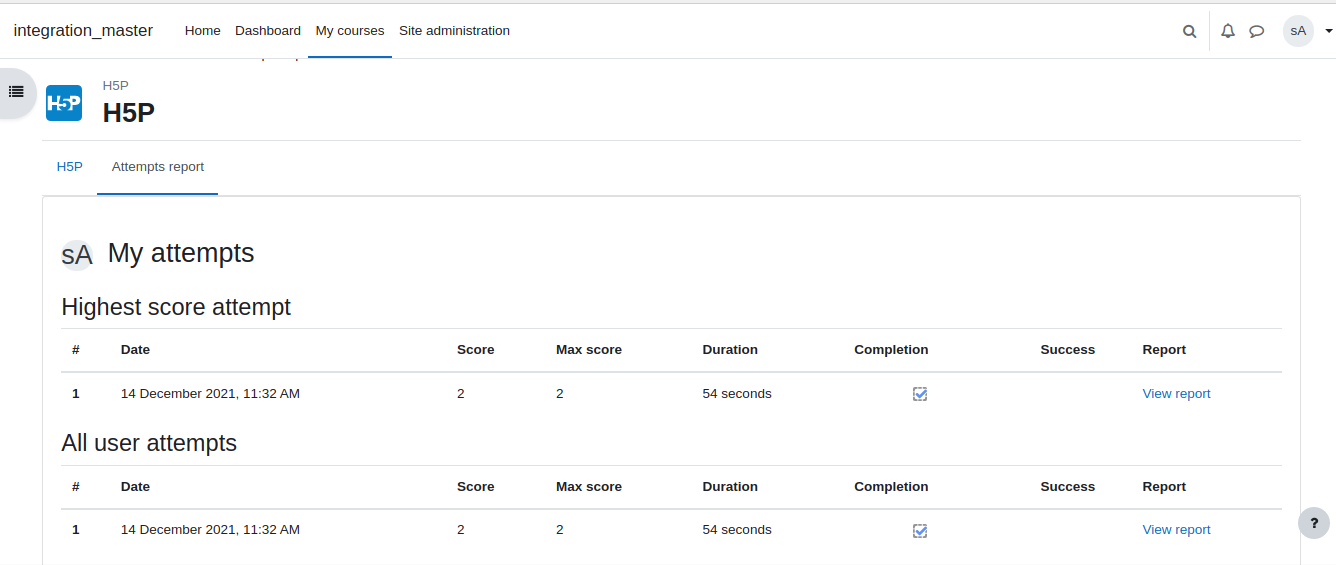
Task: Click completion checkmark in Highest score attempt
Action: click(920, 394)
